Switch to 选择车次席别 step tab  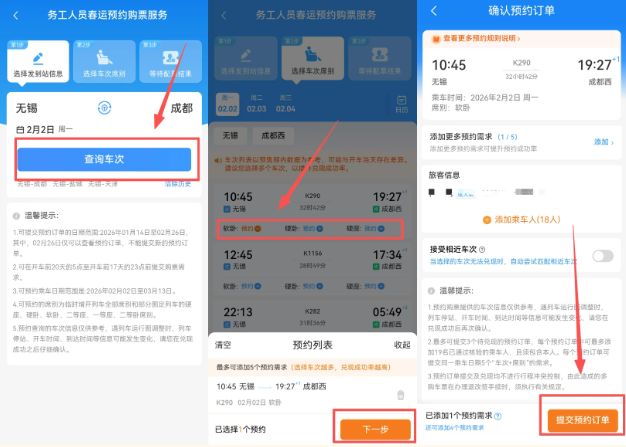point(105,61)
